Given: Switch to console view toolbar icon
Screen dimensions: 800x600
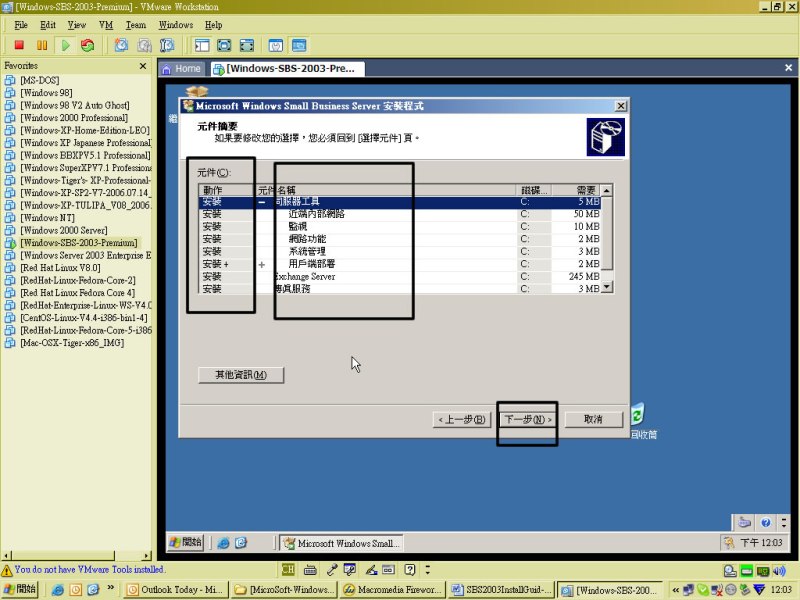Looking at the screenshot, I should click(299, 45).
